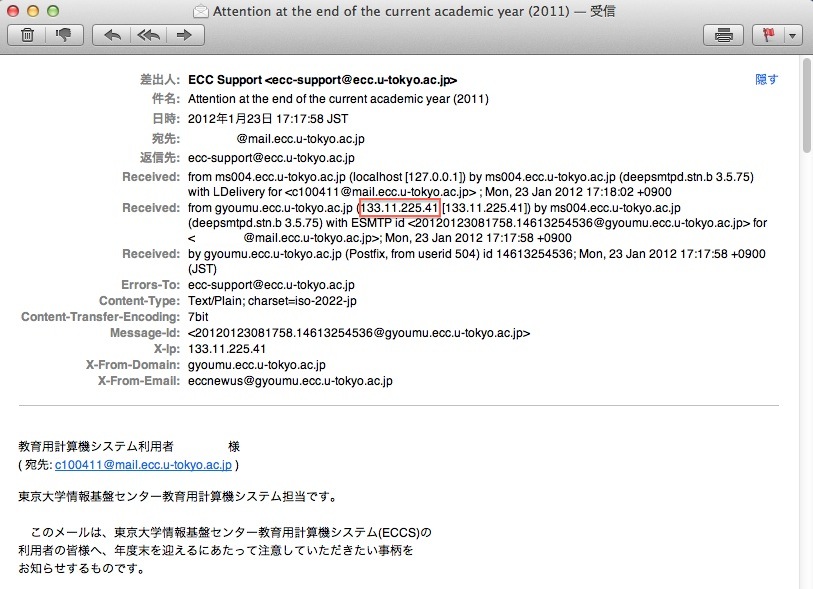Click body line お知らせするものです。
The width and height of the screenshot is (813, 589).
click(82, 568)
